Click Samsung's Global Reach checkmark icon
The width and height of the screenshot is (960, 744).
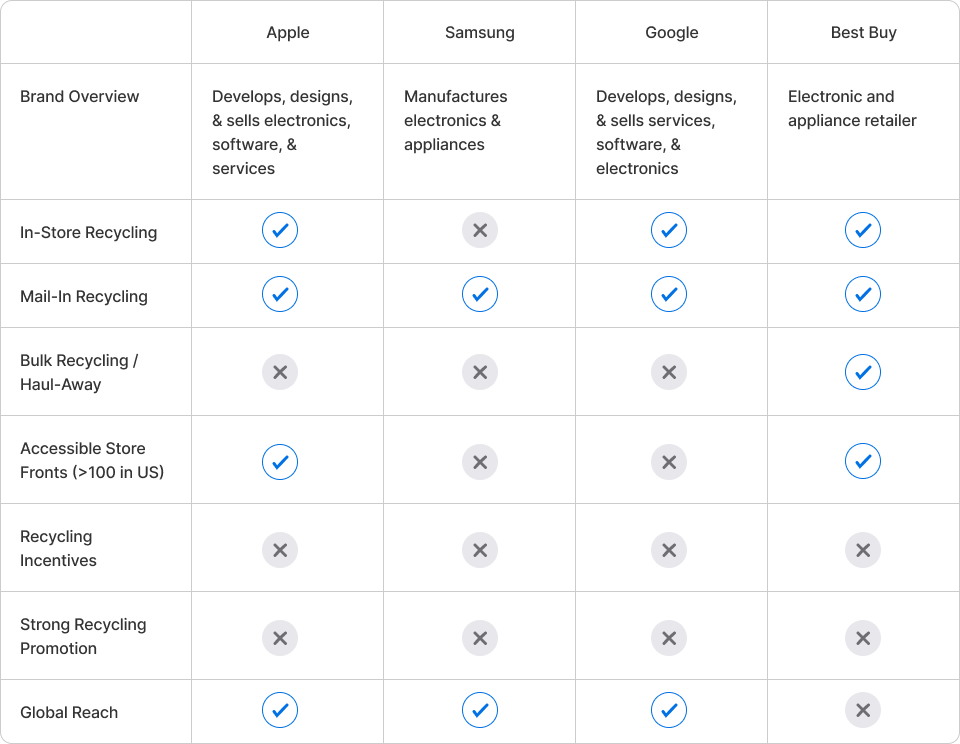(x=480, y=710)
